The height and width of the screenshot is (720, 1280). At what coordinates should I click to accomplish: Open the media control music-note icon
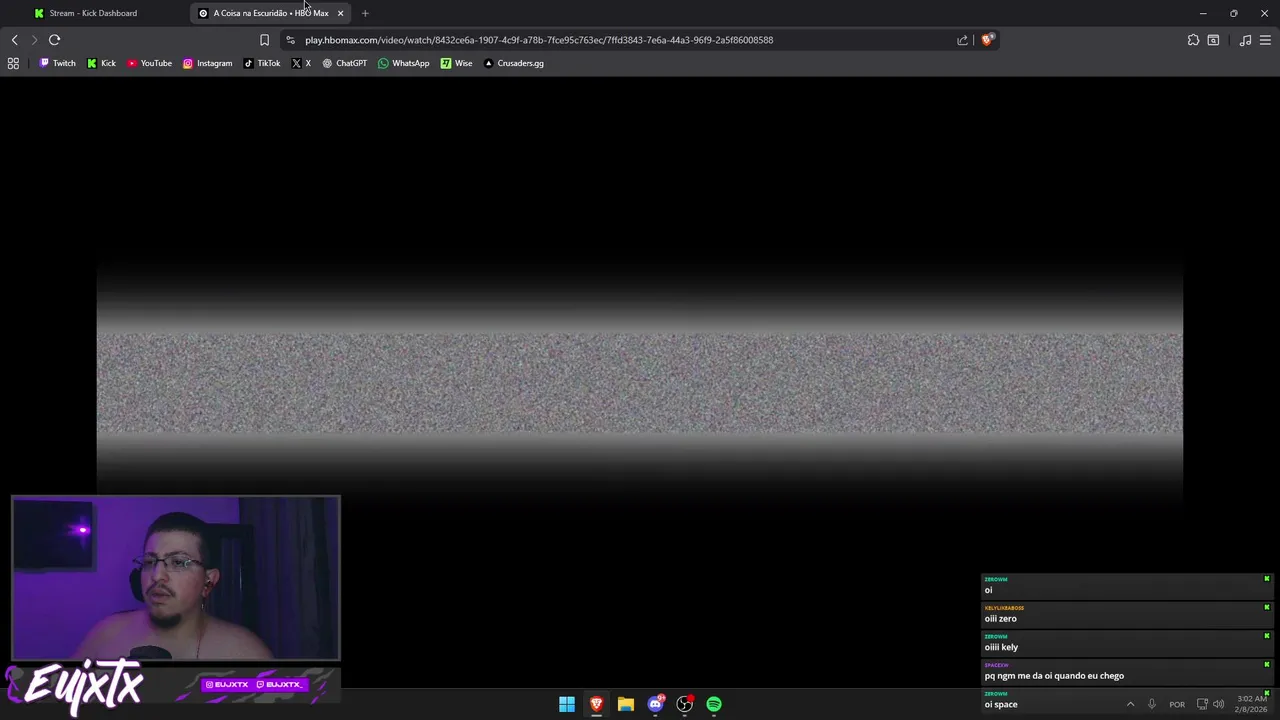[1245, 40]
